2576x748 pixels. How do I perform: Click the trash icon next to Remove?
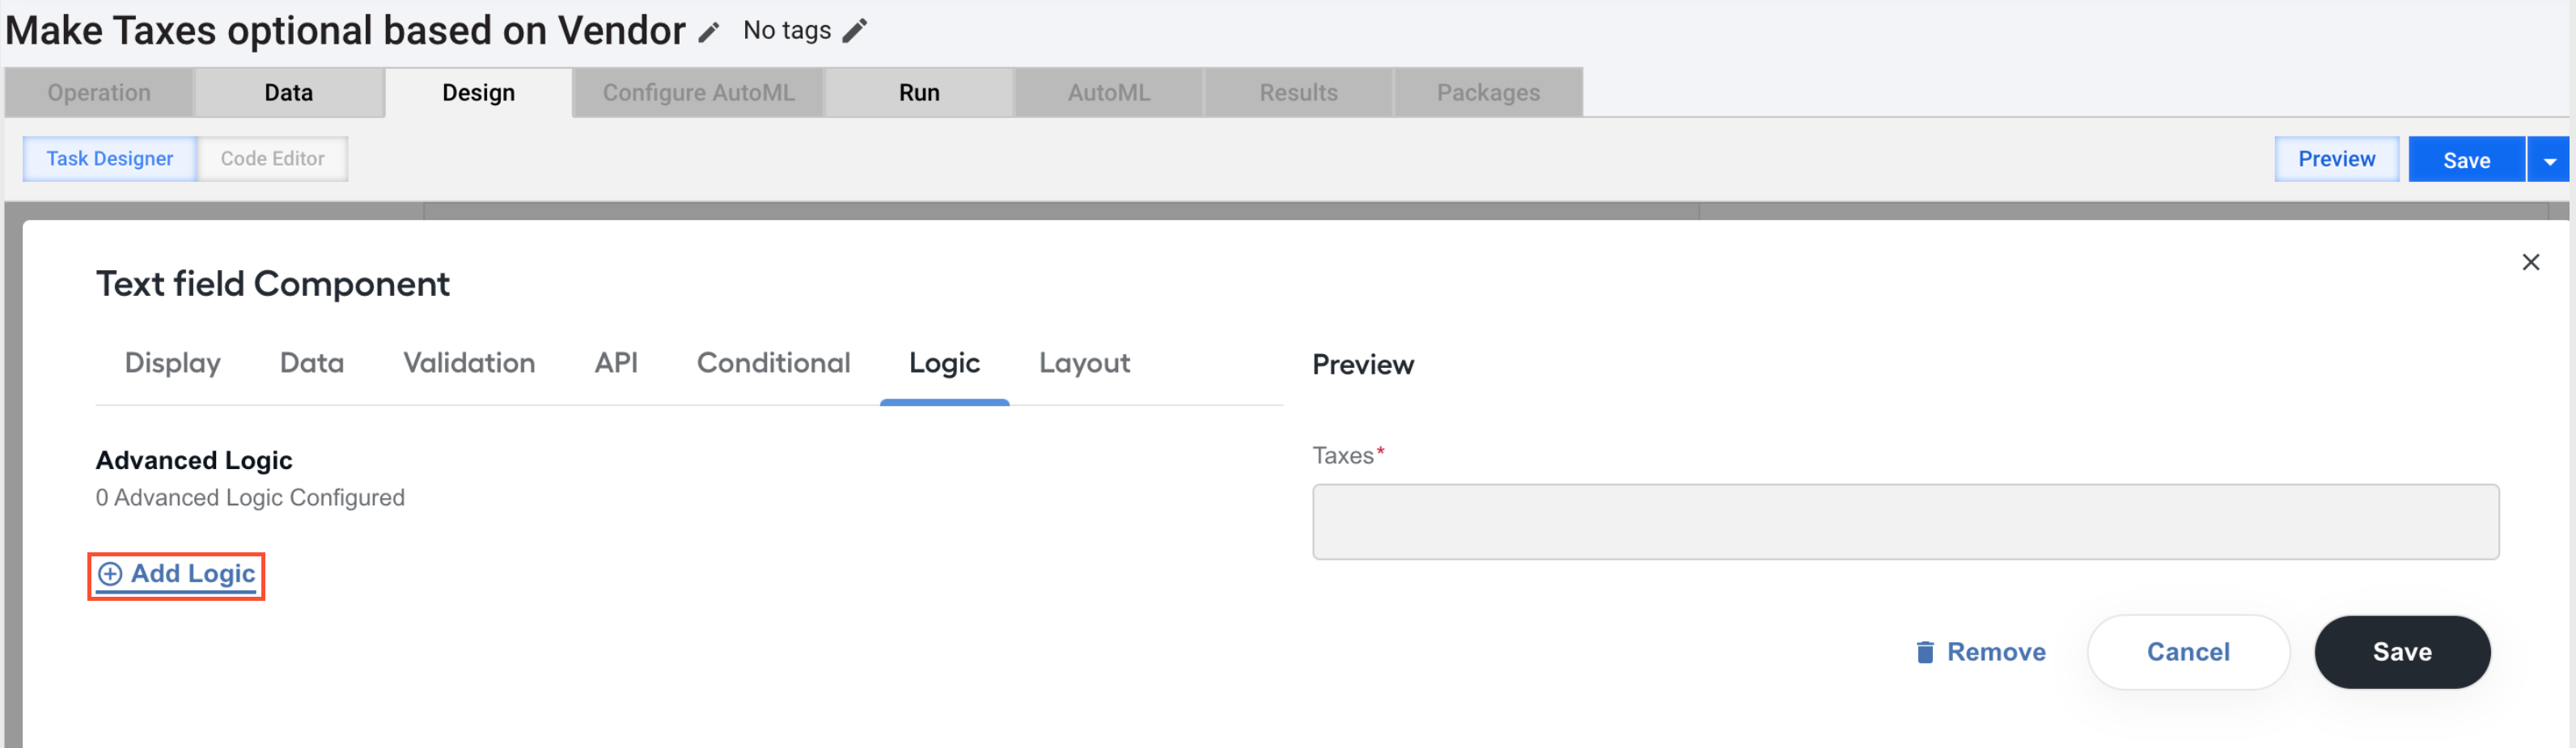[x=1924, y=652]
